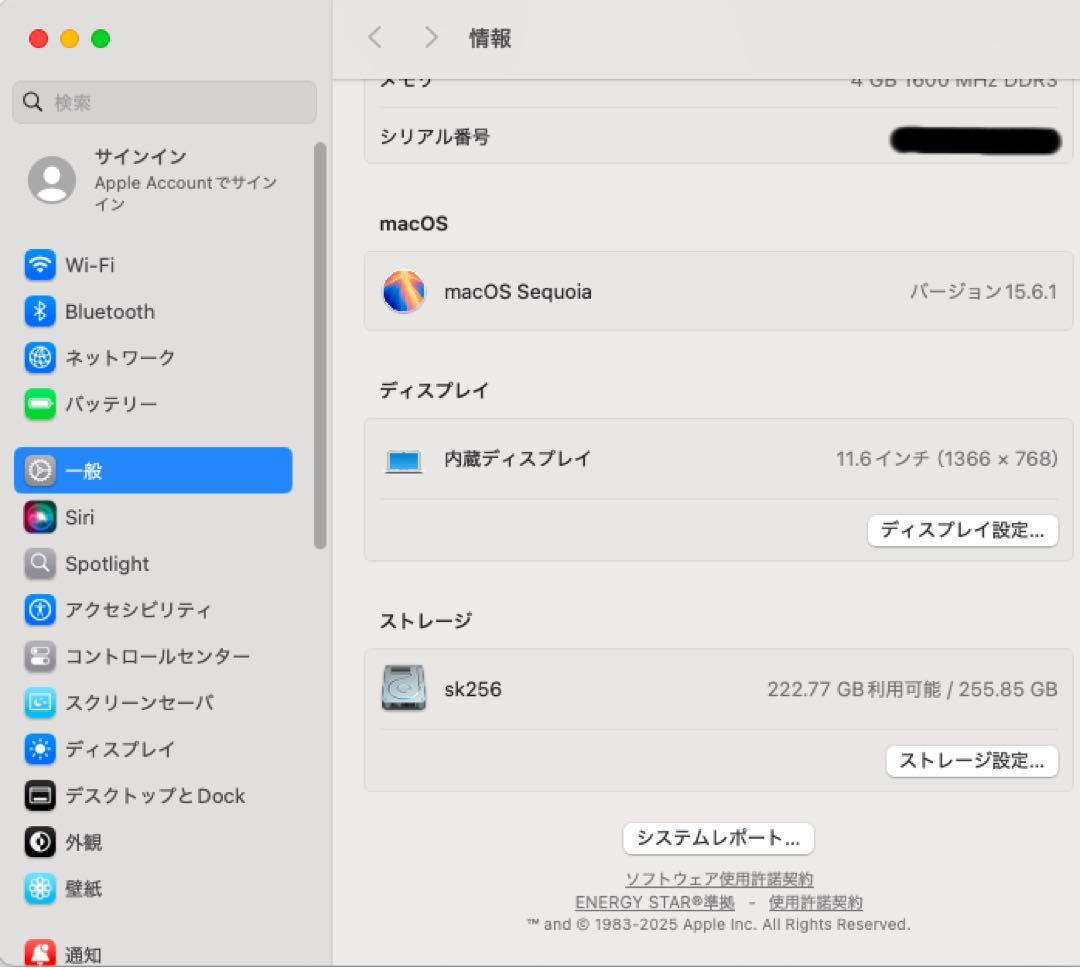Open Wi-Fi settings from the sidebar
The height and width of the screenshot is (968, 1080).
[x=90, y=265]
